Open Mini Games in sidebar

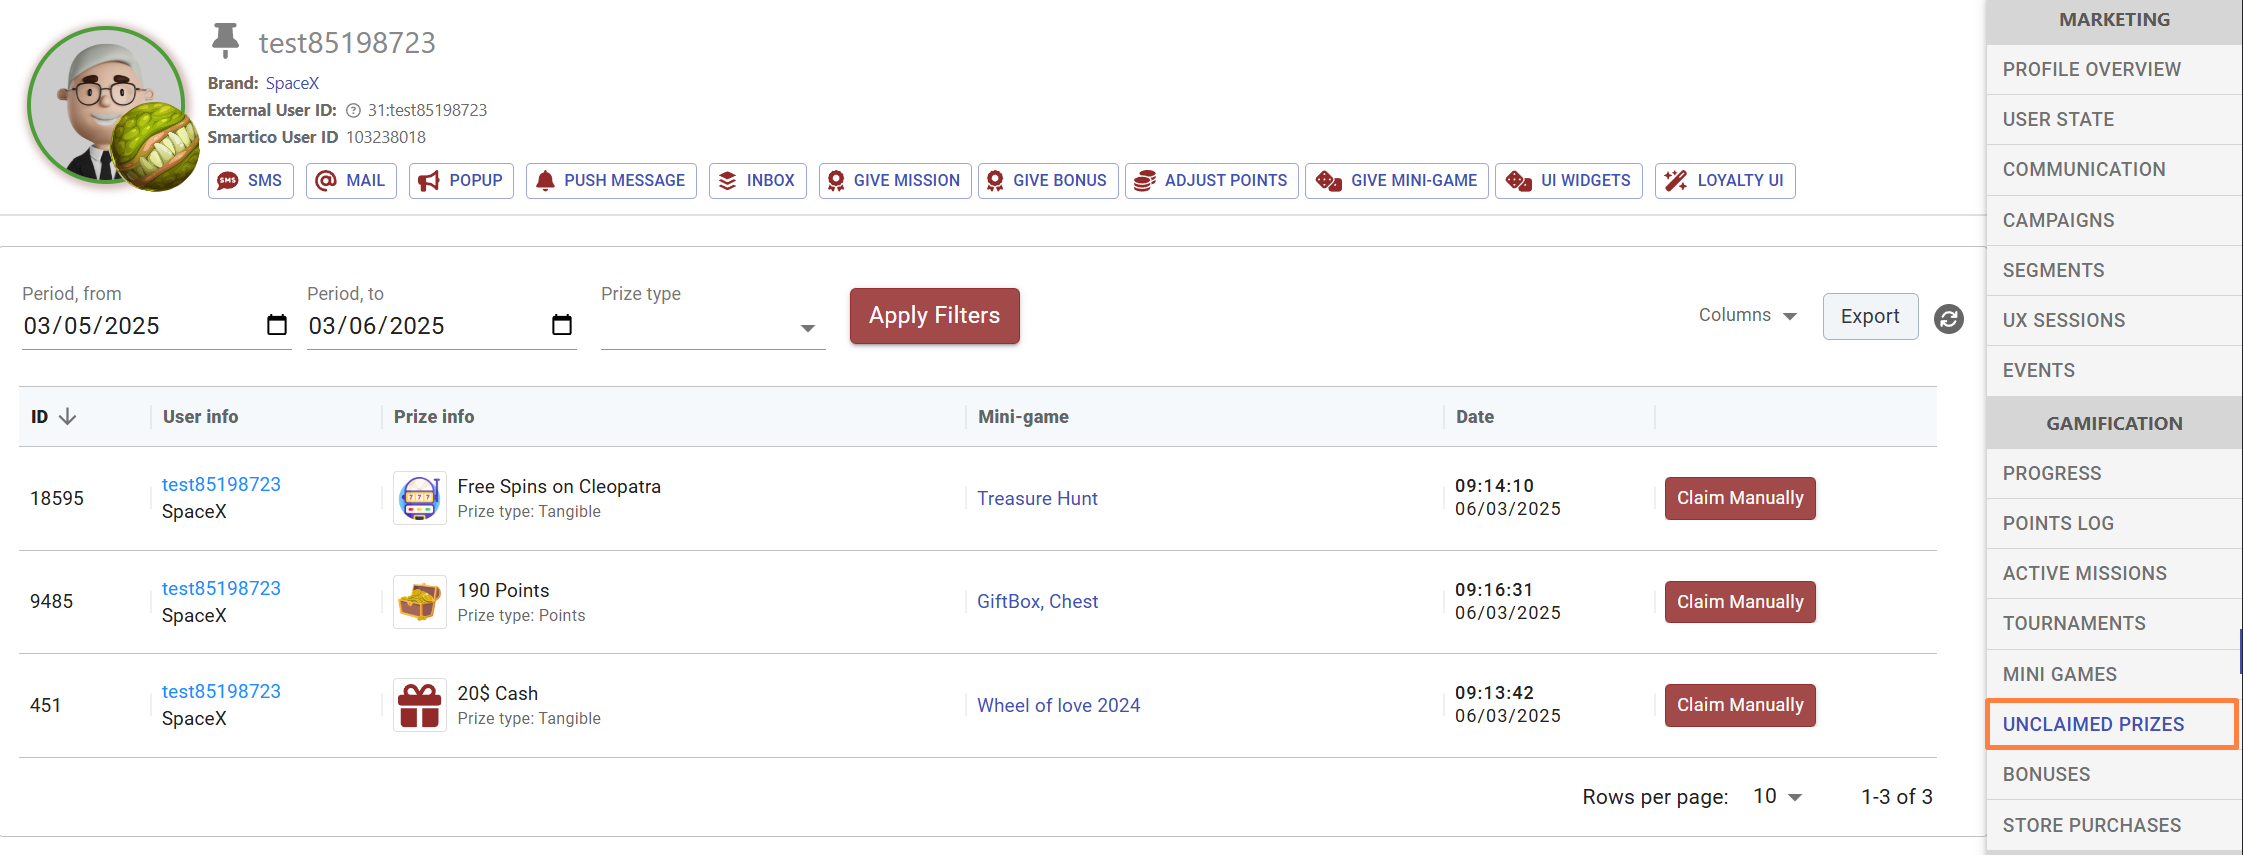click(2059, 674)
